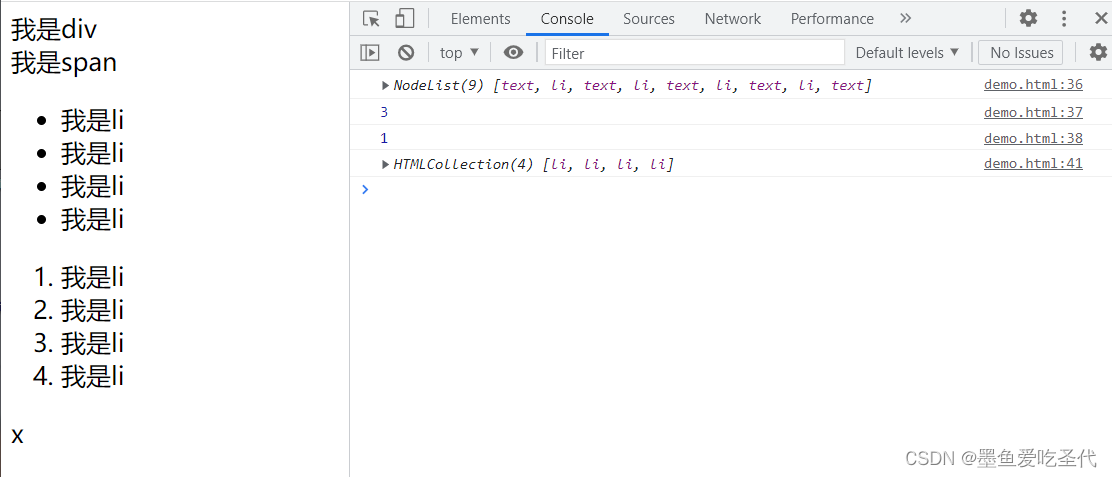The height and width of the screenshot is (477, 1112).
Task: Open source link demo.html:37
Action: coord(1033,112)
